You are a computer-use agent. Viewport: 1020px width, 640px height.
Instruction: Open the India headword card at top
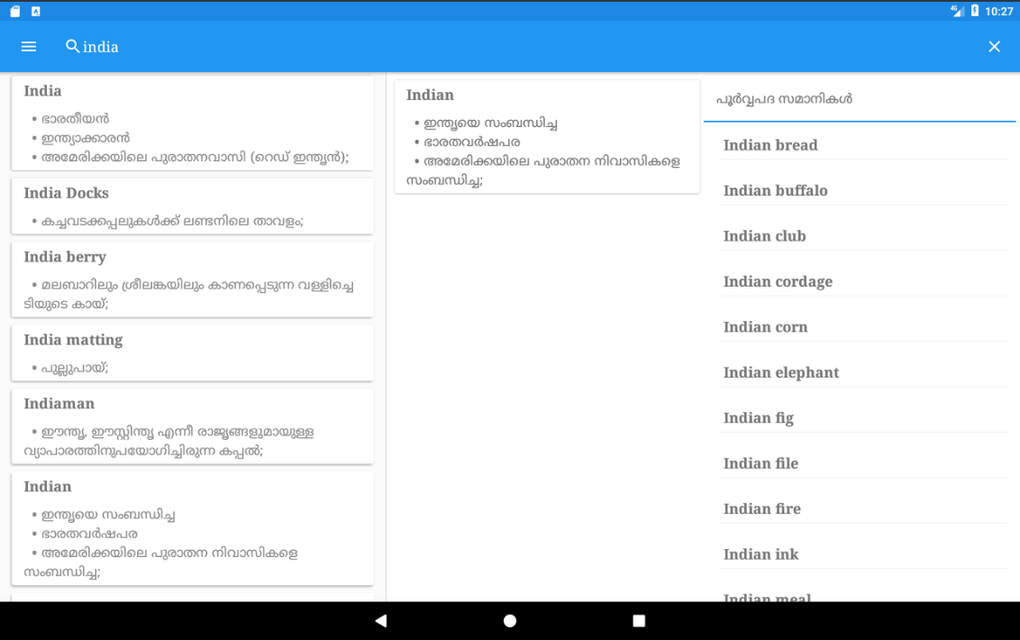coord(193,124)
